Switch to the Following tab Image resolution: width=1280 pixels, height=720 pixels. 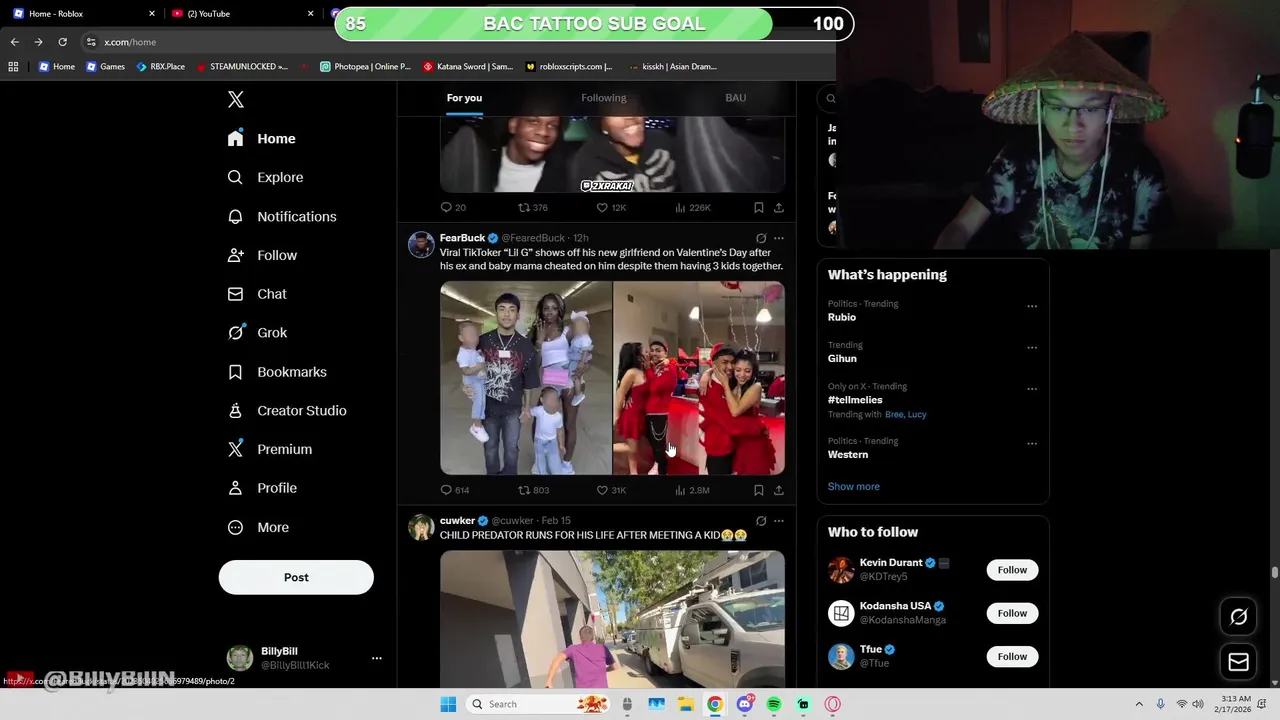(604, 97)
